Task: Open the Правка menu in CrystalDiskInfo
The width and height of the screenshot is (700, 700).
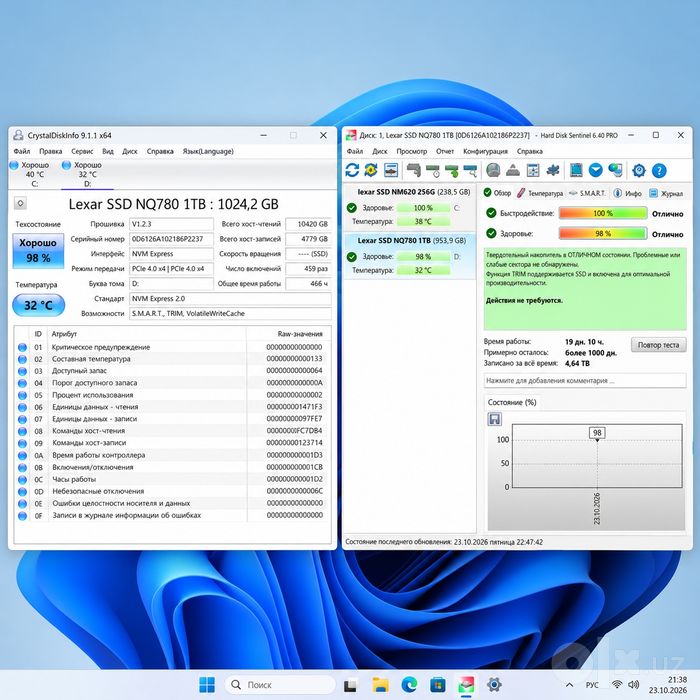Action: pyautogui.click(x=50, y=151)
